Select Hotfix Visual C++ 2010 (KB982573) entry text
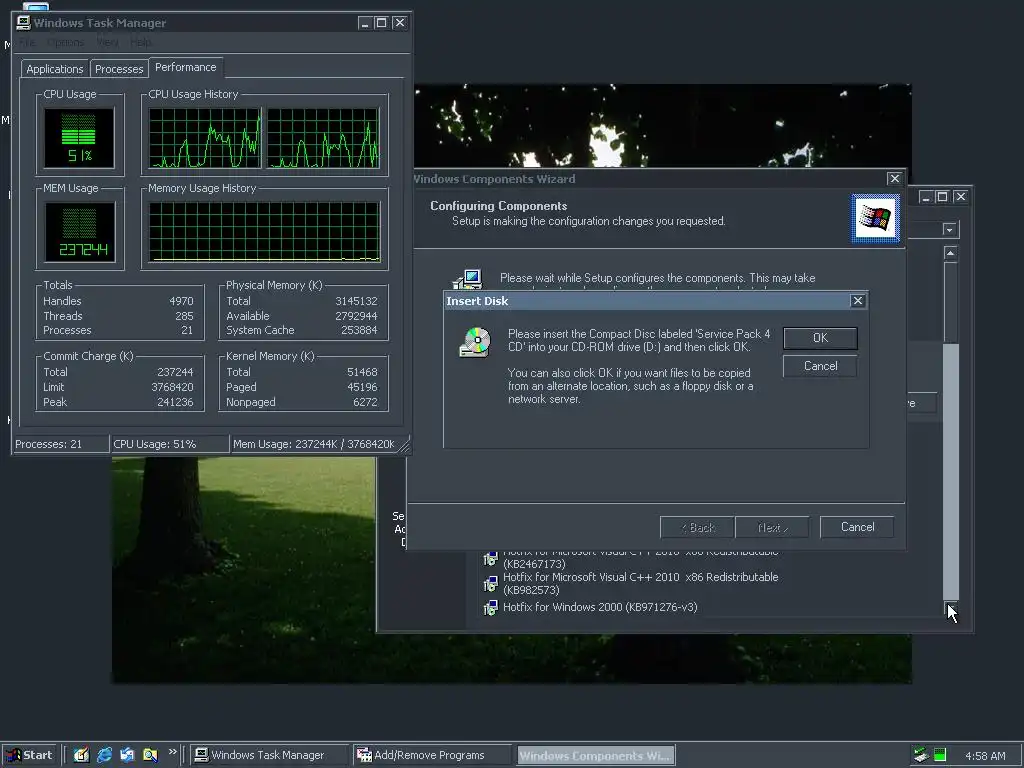The width and height of the screenshot is (1024, 768). [640, 584]
